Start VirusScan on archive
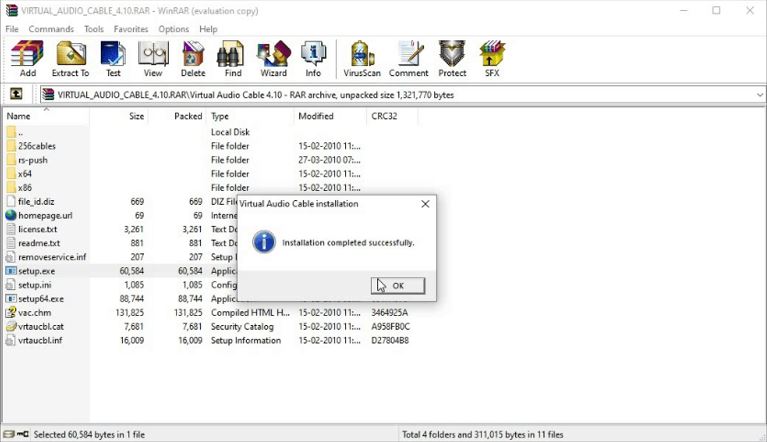Viewport: 767px width, 442px height. pos(362,59)
